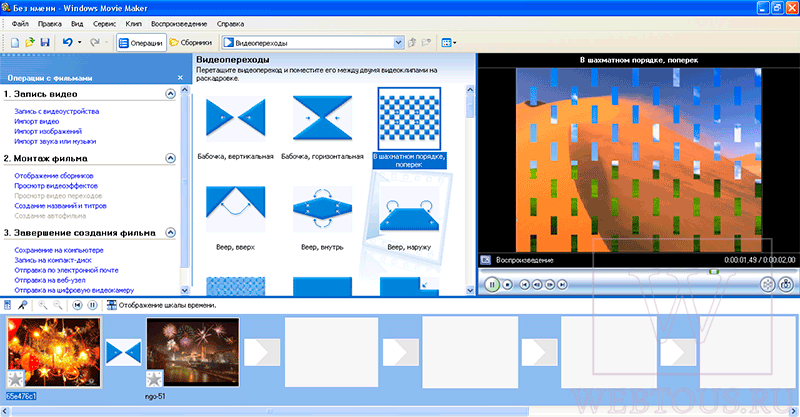Close the Операции с фильмами pane
Viewport: 800px width, 417px height.
[180, 78]
